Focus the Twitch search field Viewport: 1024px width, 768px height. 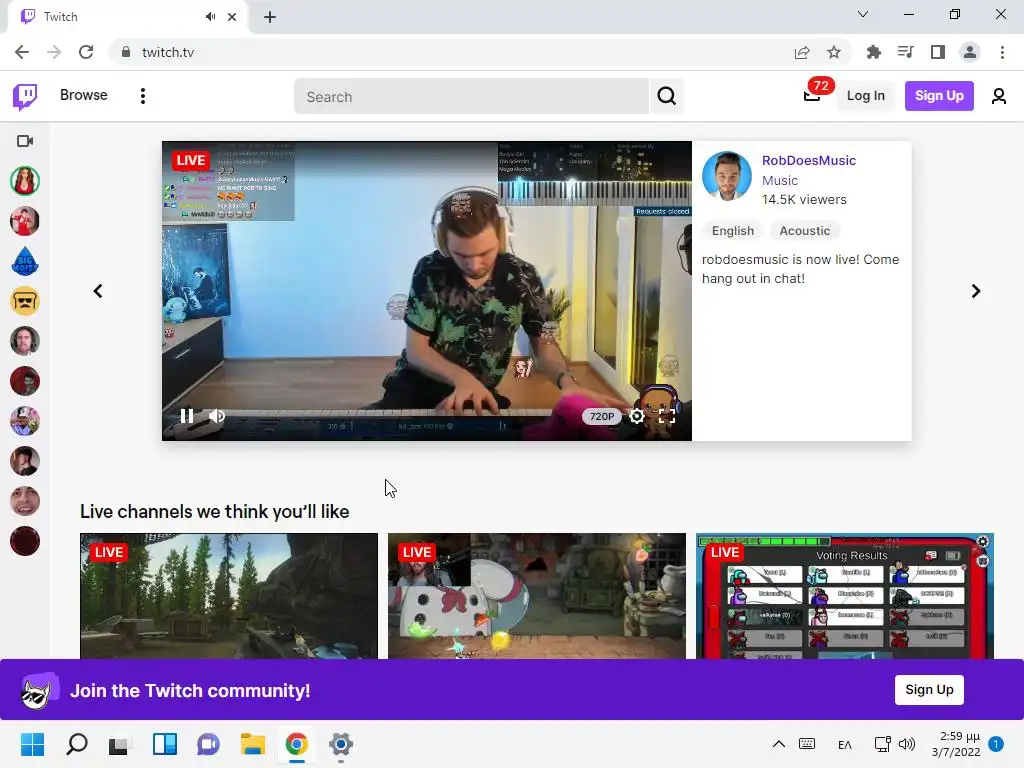click(x=471, y=97)
